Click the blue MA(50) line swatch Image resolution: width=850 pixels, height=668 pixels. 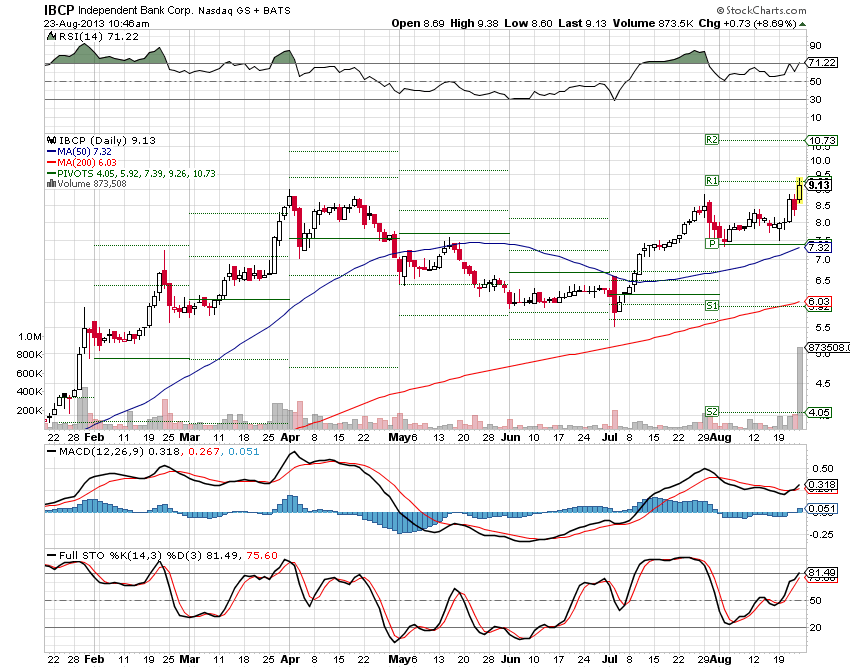pos(51,152)
